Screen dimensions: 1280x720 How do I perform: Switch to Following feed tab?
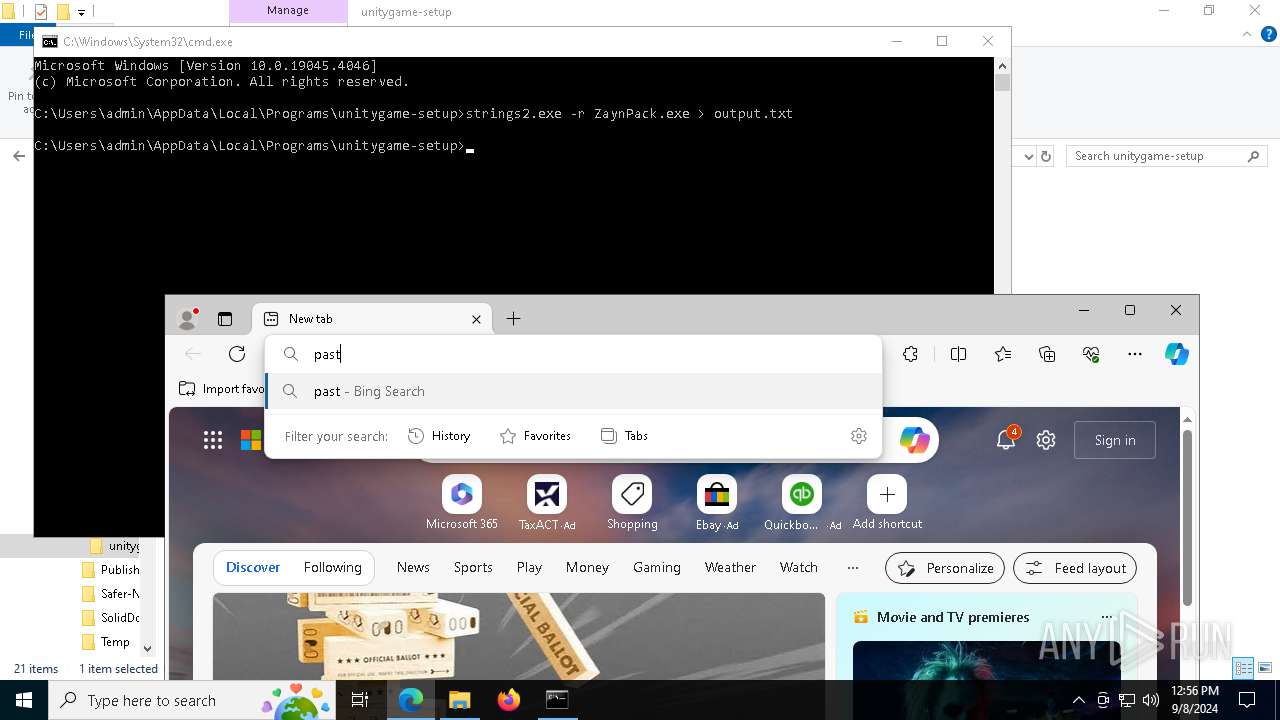click(333, 567)
